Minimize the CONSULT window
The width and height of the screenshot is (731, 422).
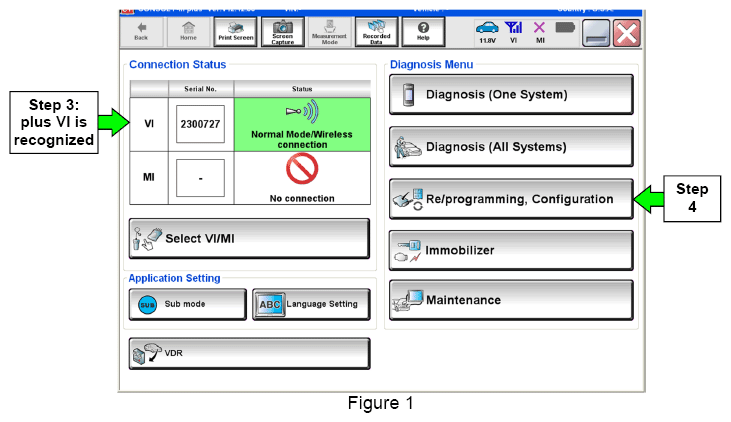pos(596,33)
